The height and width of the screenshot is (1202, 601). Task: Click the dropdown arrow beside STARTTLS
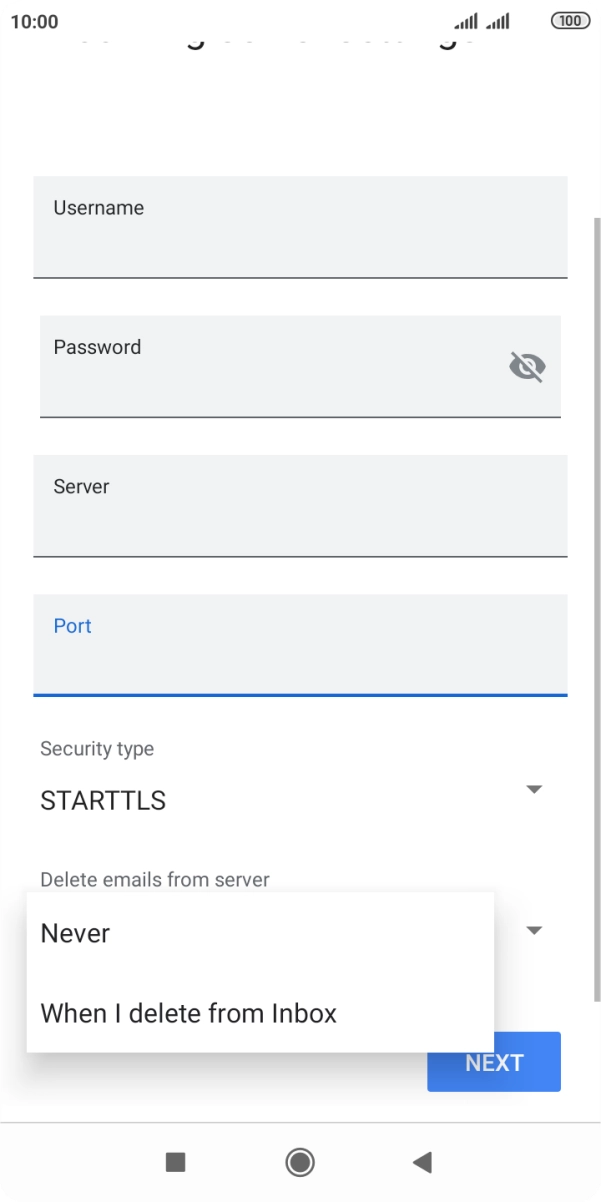coord(534,789)
